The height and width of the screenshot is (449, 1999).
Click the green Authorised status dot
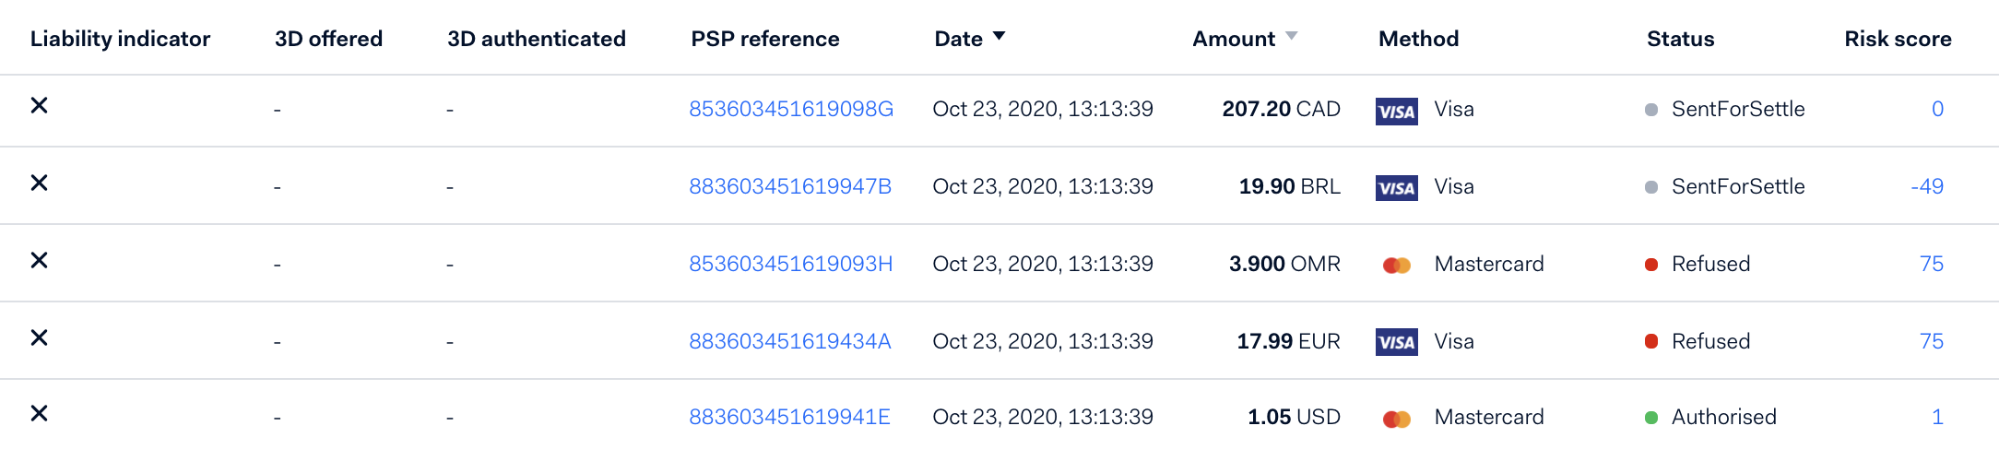point(1651,418)
